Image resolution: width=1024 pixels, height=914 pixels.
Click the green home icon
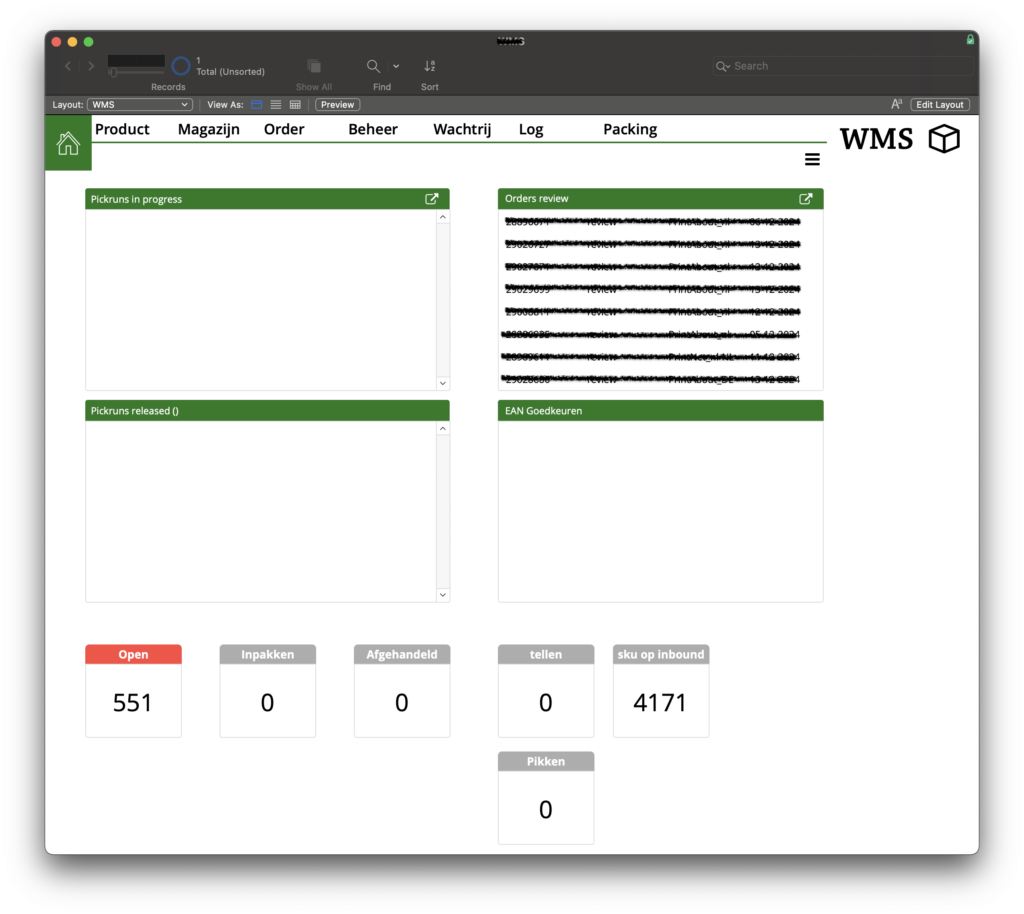[68, 143]
